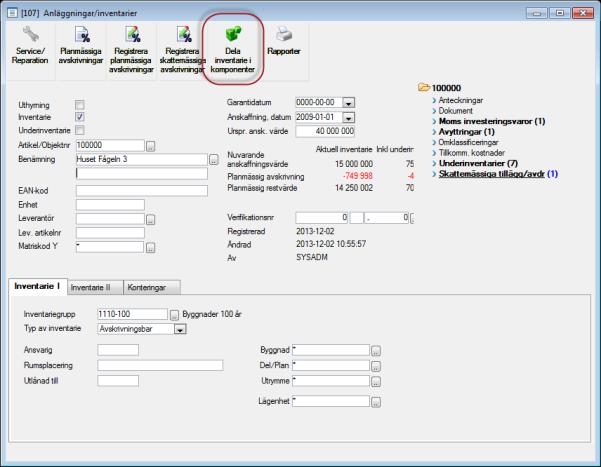Screen dimensions: 601x467
Task: Click the Inventariegrupp field 1110-100
Action: pos(133,314)
